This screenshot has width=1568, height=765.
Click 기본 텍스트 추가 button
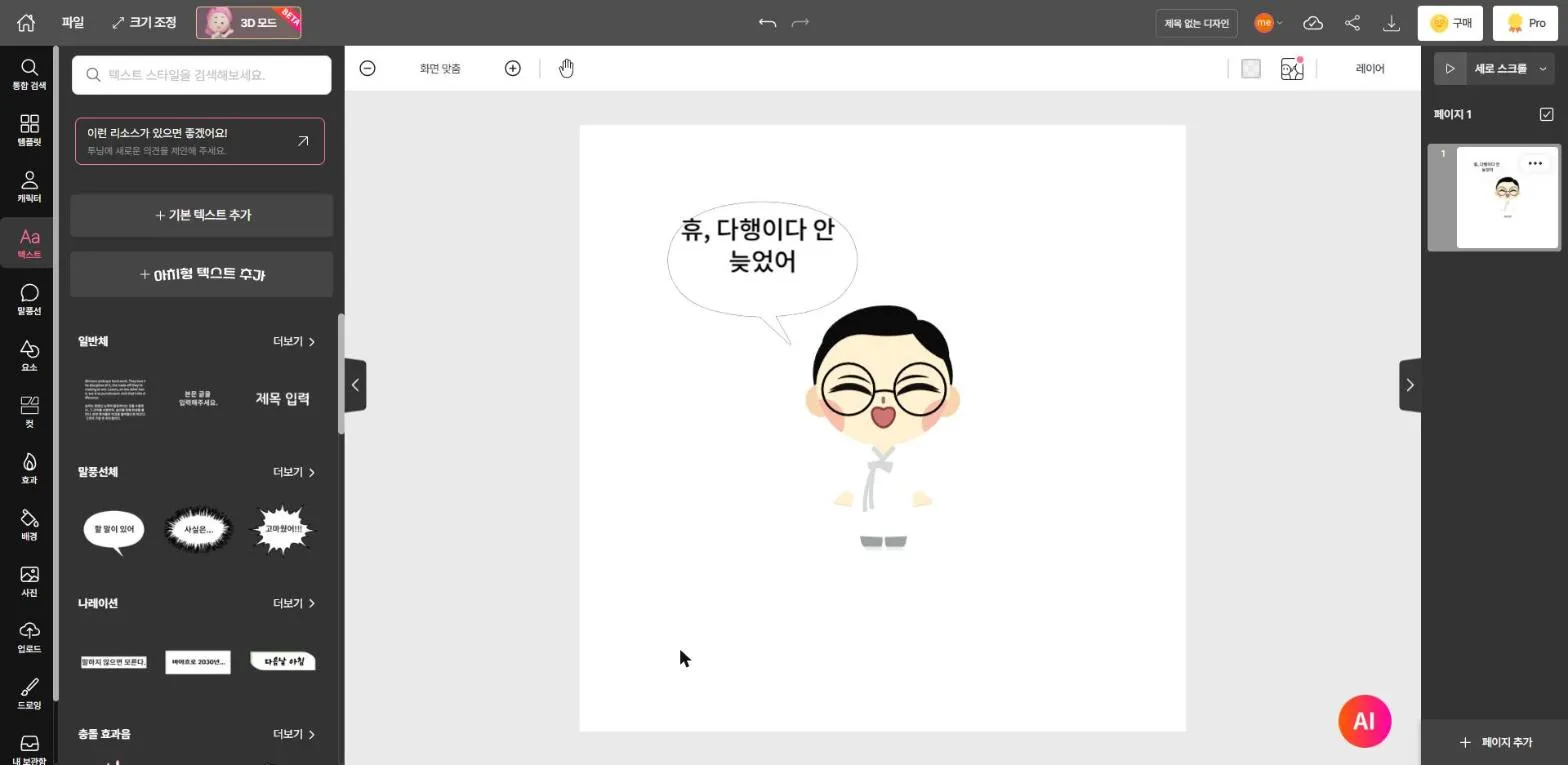202,215
